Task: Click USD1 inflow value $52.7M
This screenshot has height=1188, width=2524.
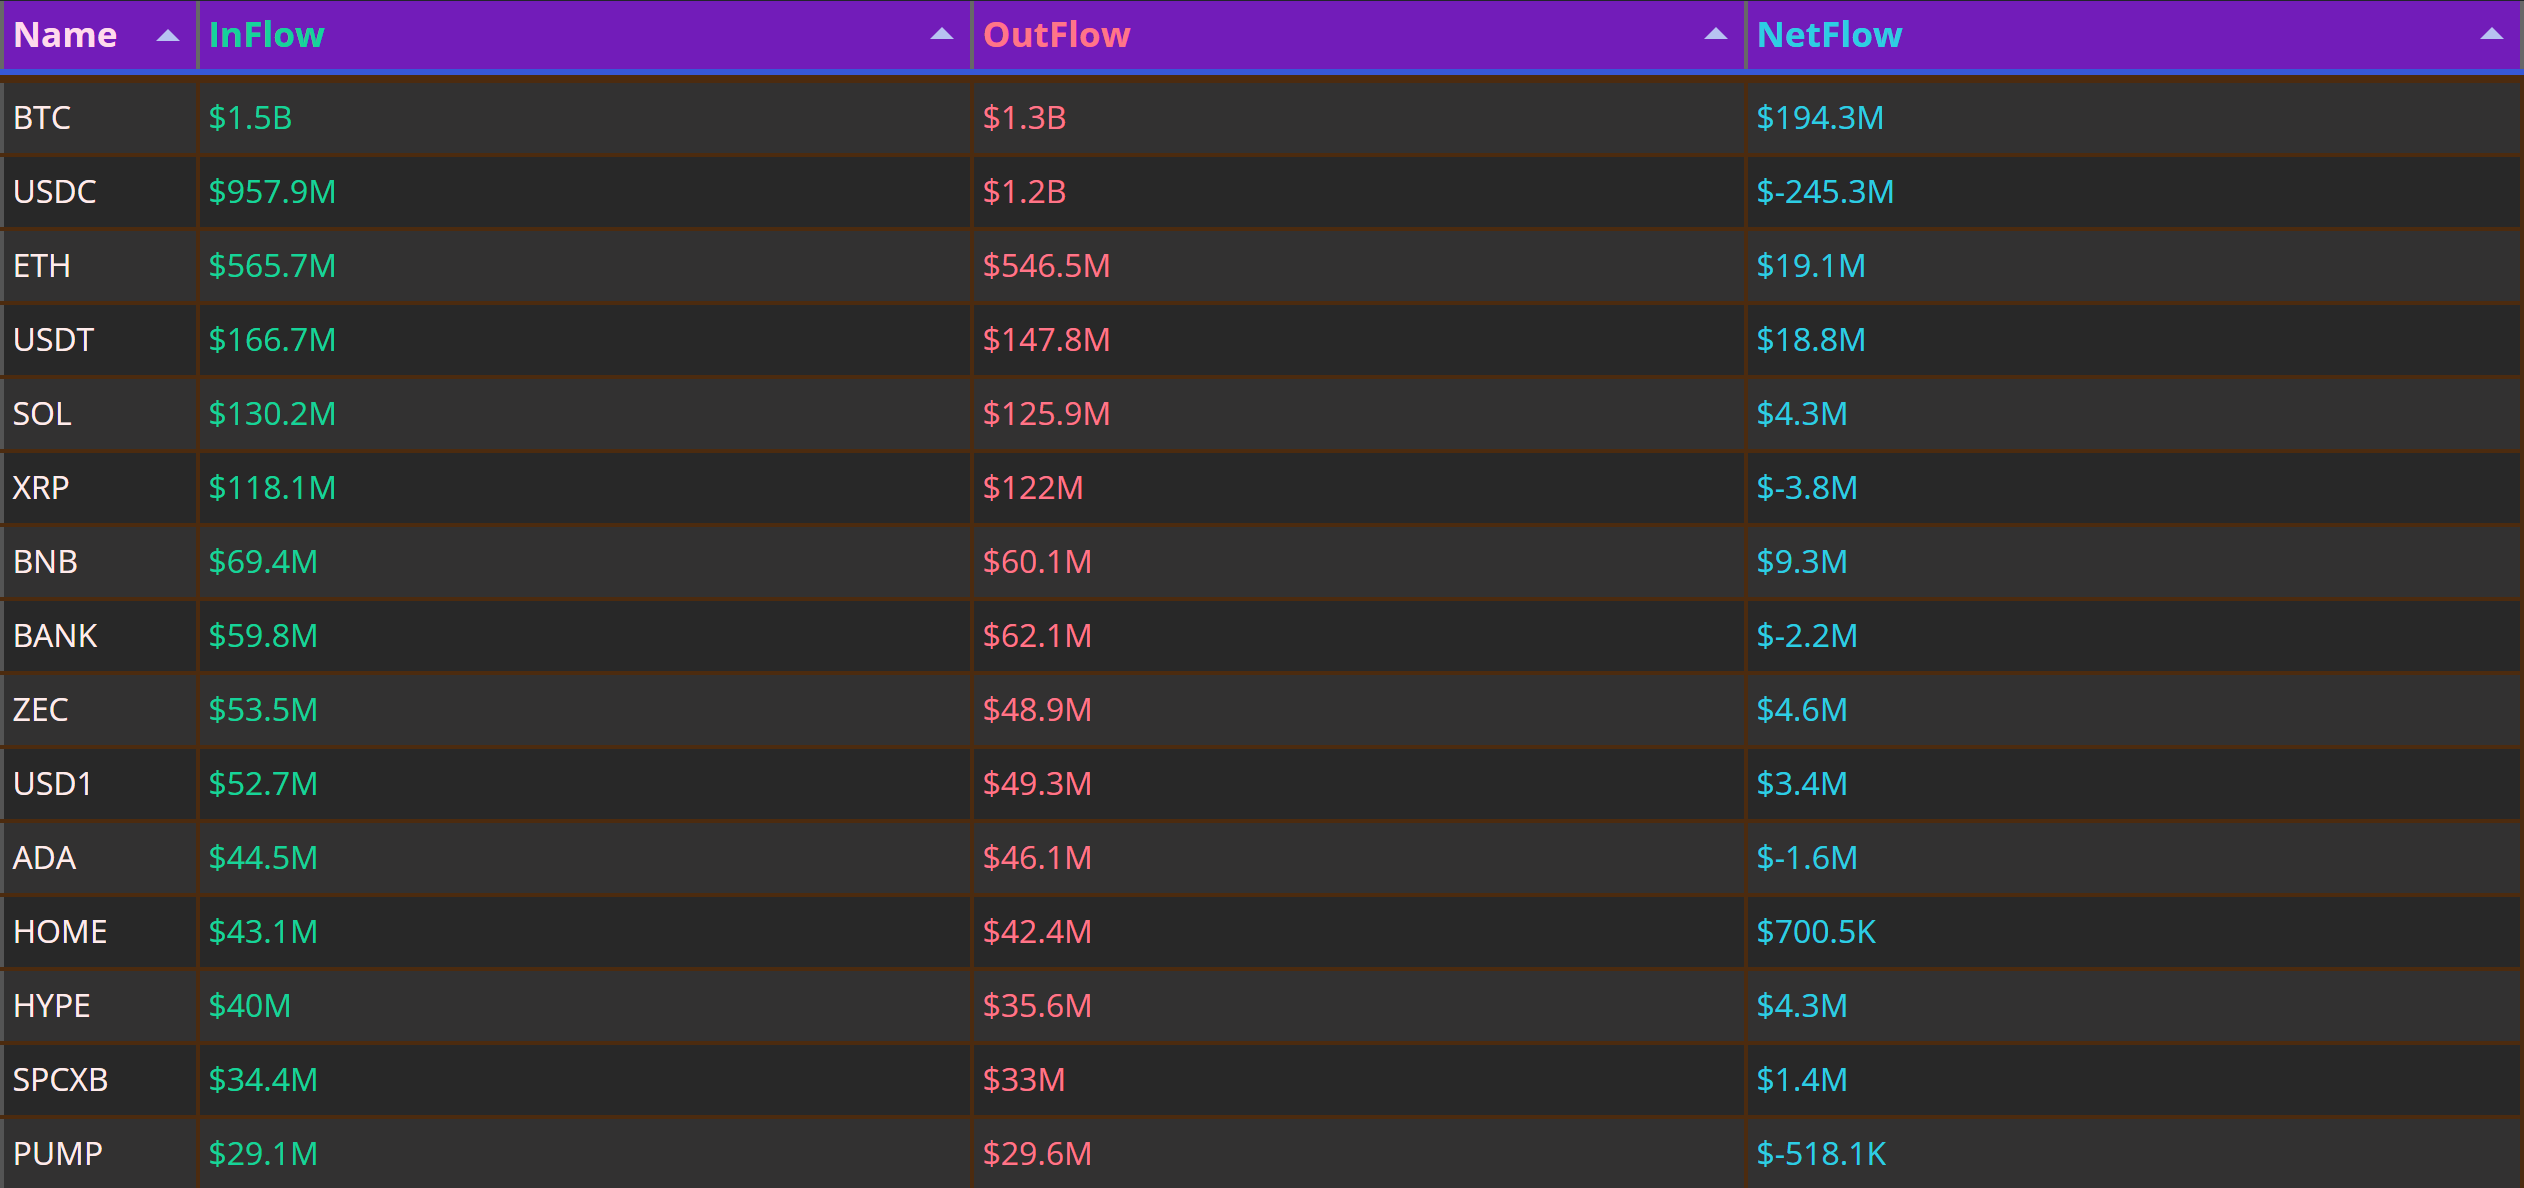Action: point(263,784)
